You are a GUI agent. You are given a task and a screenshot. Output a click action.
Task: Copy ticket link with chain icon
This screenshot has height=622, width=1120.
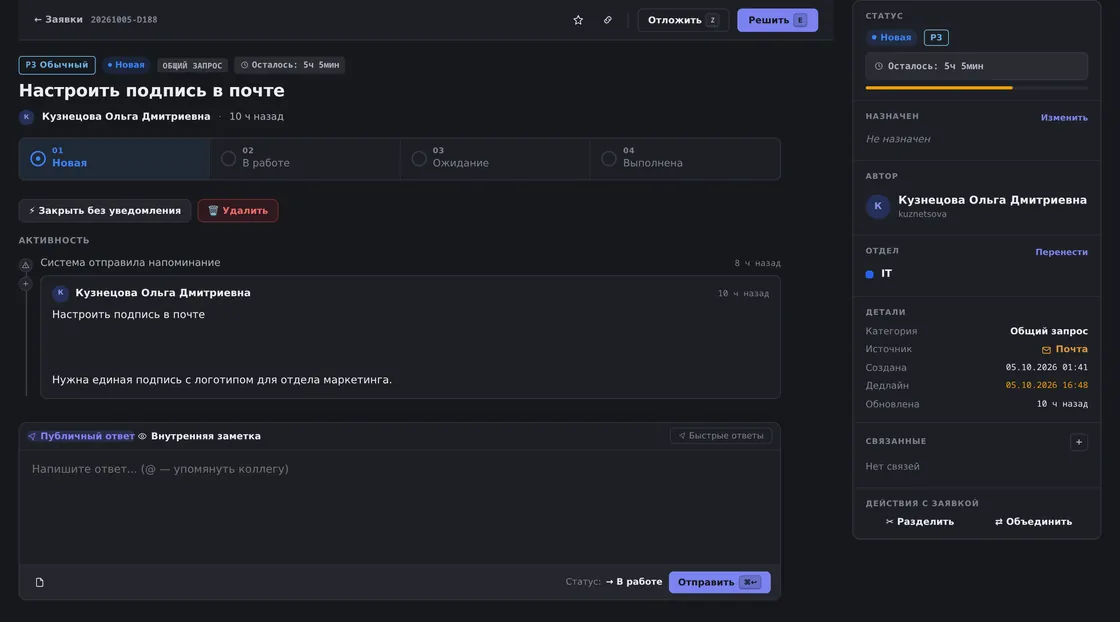coord(608,20)
